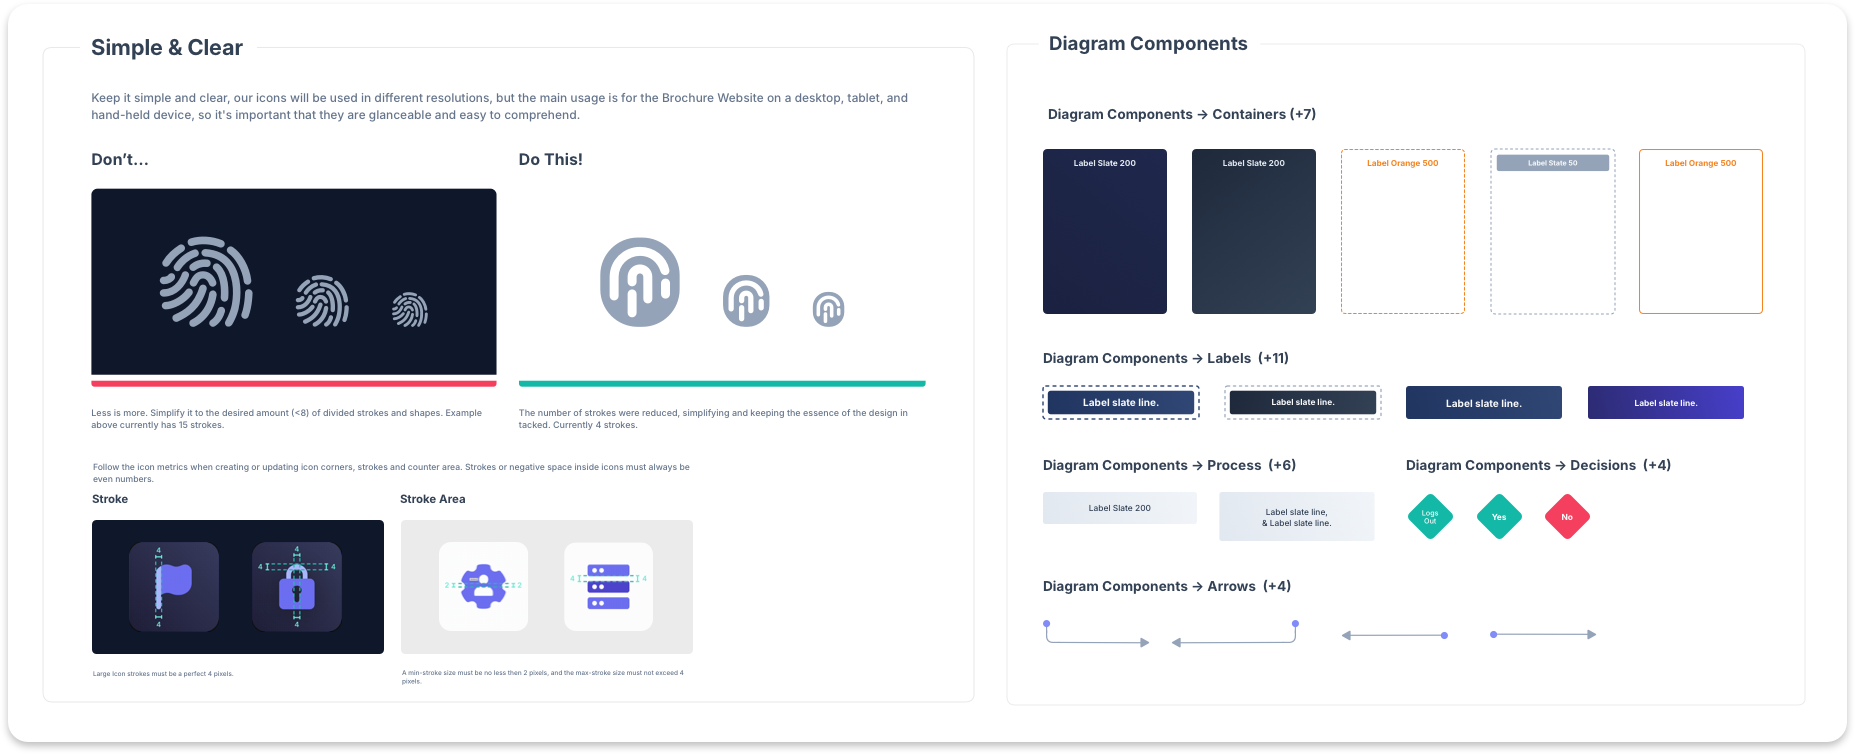The height and width of the screenshot is (754, 1855).
Task: Click the two-line Label slate line process box
Action: coord(1297,517)
